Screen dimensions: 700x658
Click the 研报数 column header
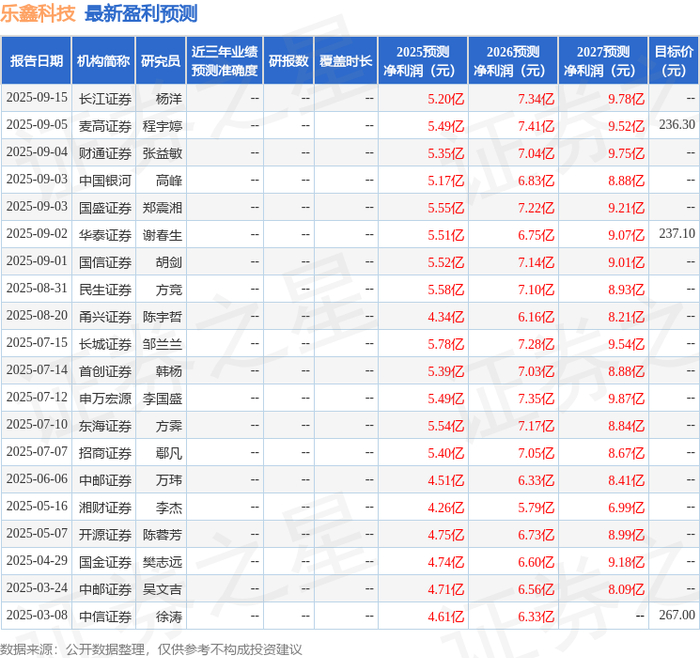[288, 61]
